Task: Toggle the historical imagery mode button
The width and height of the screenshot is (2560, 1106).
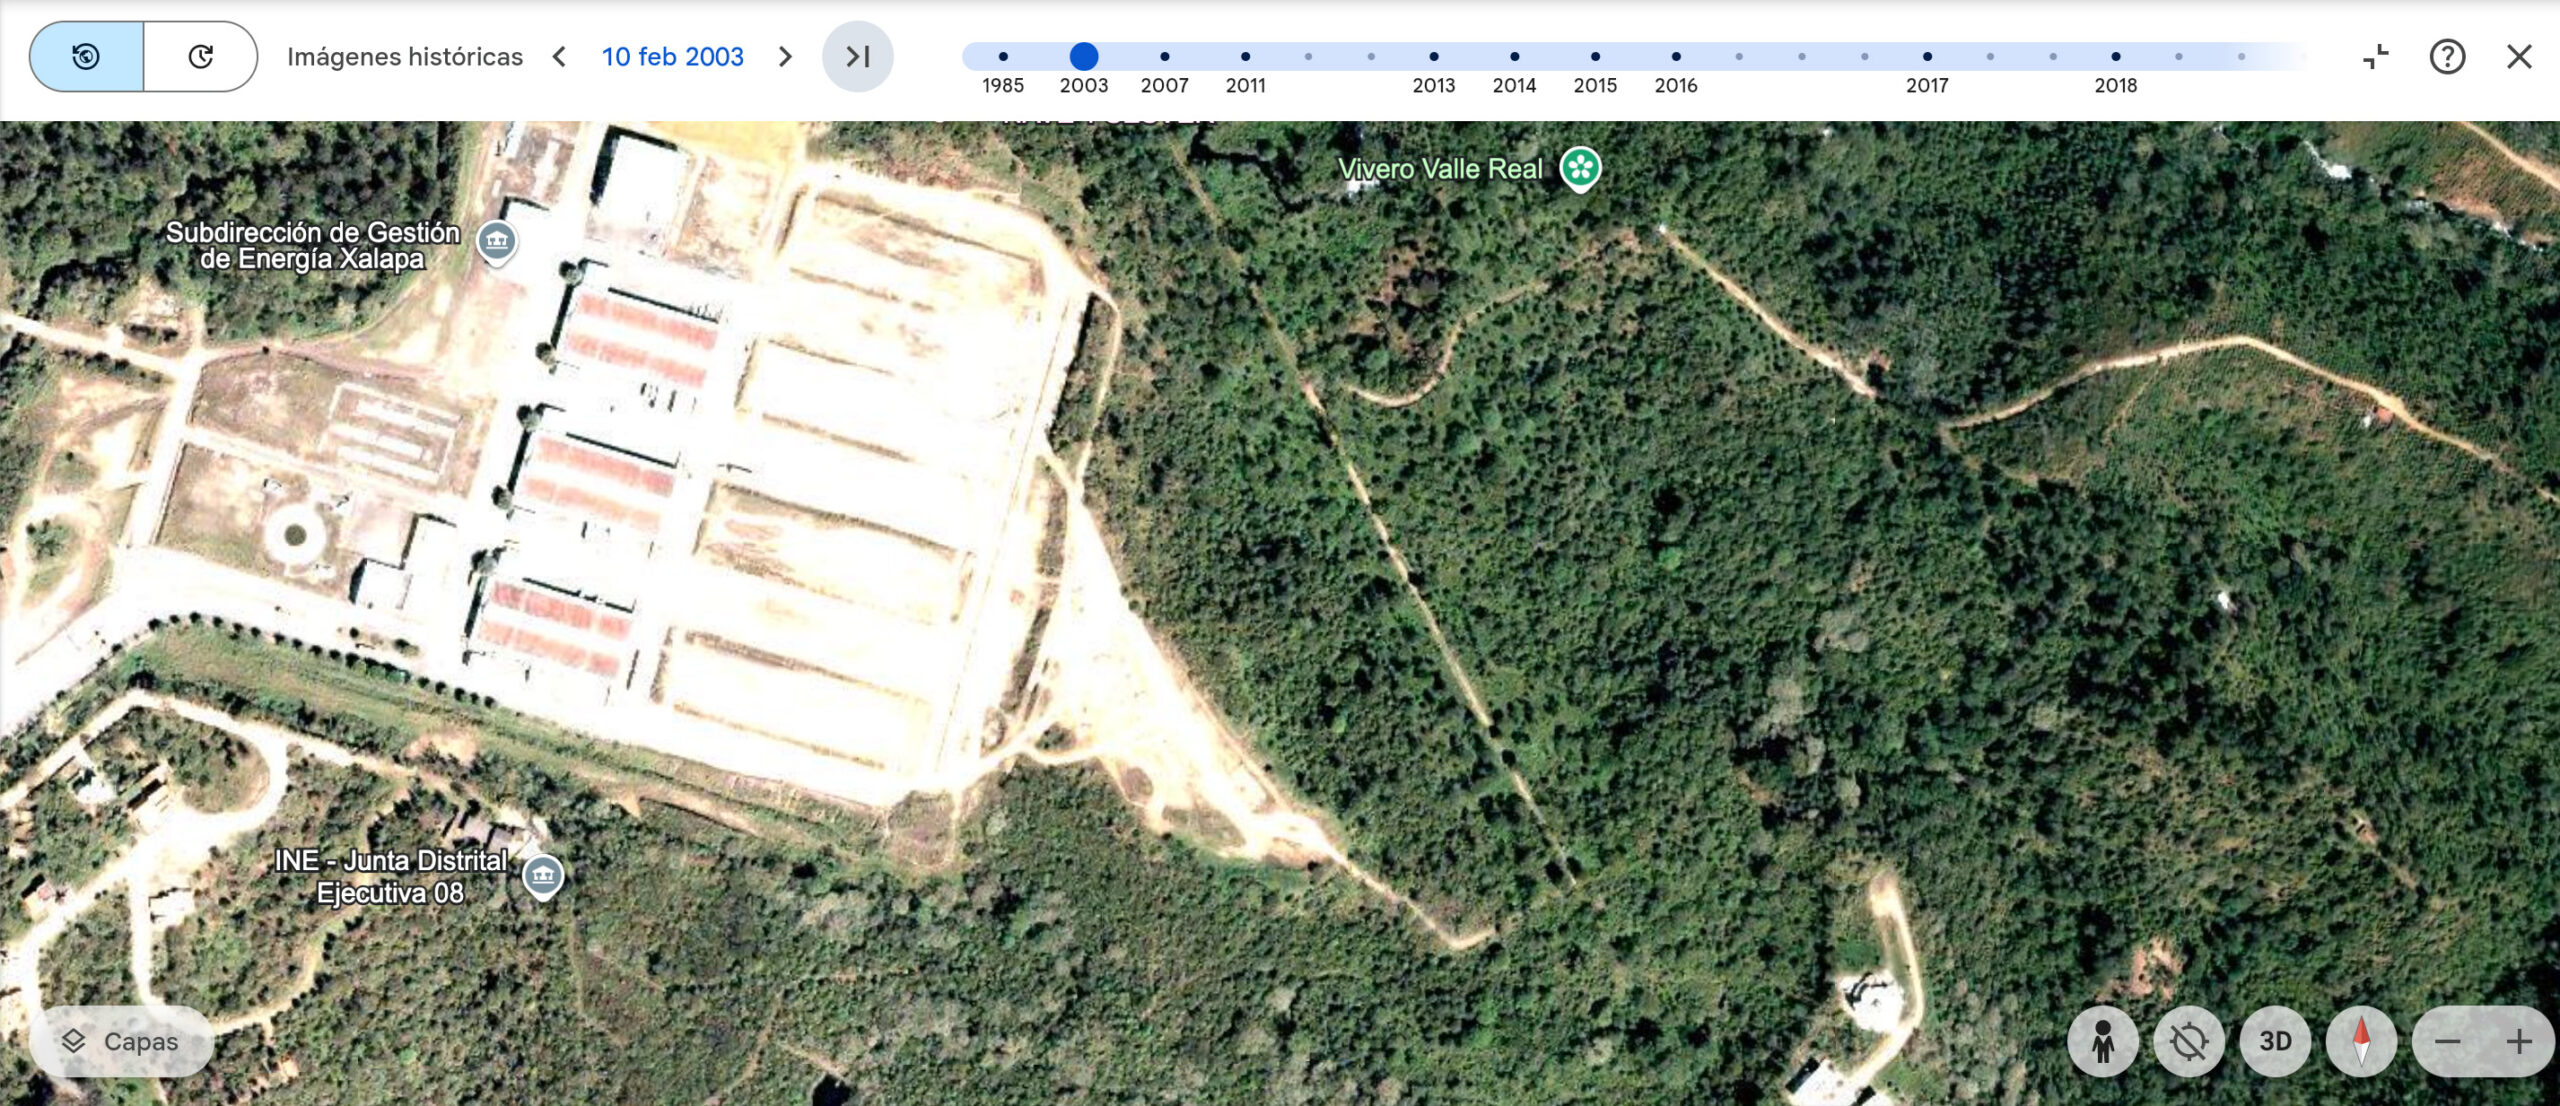Action: tap(87, 57)
